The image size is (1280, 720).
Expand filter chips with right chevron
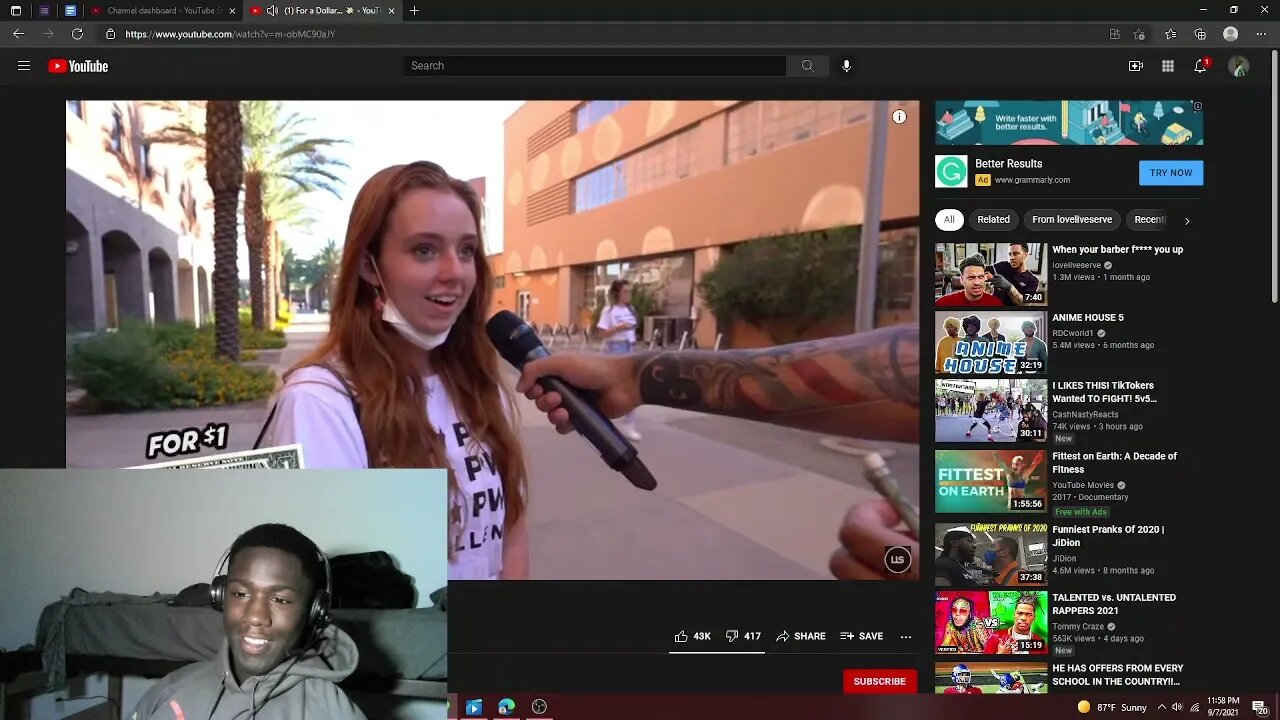pos(1187,221)
